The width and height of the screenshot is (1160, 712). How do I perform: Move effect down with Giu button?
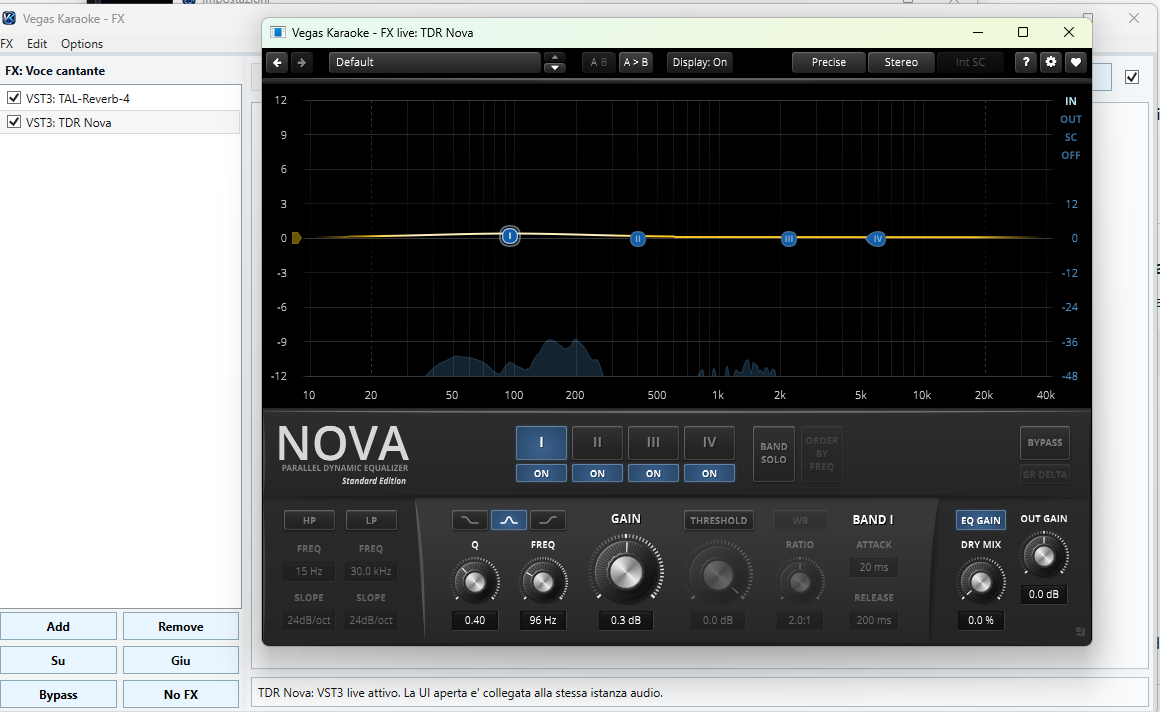pyautogui.click(x=181, y=660)
